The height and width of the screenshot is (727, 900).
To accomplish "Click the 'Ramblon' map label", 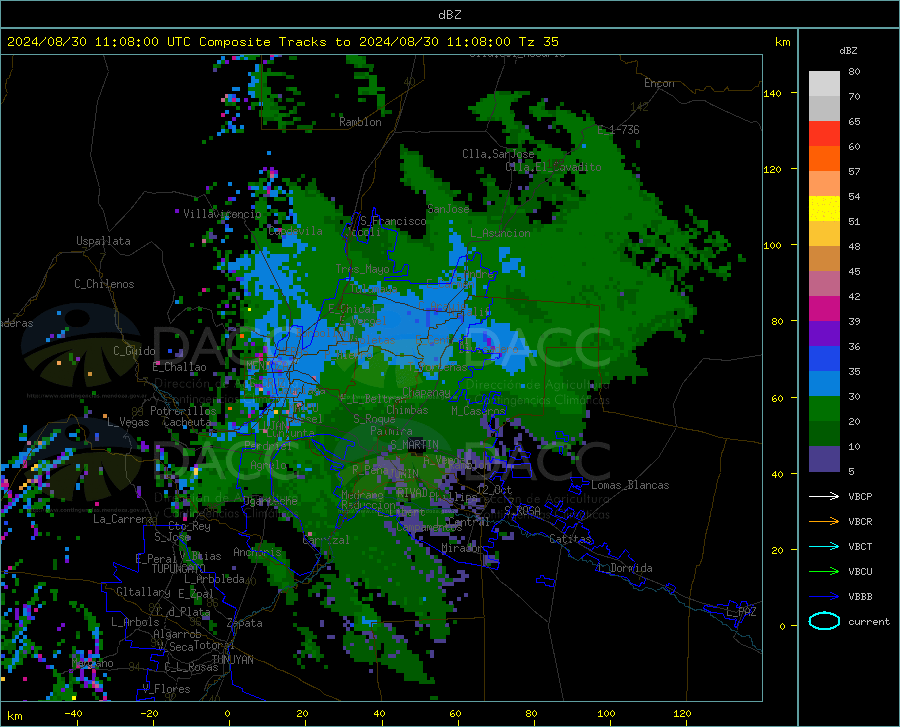I will pyautogui.click(x=360, y=122).
